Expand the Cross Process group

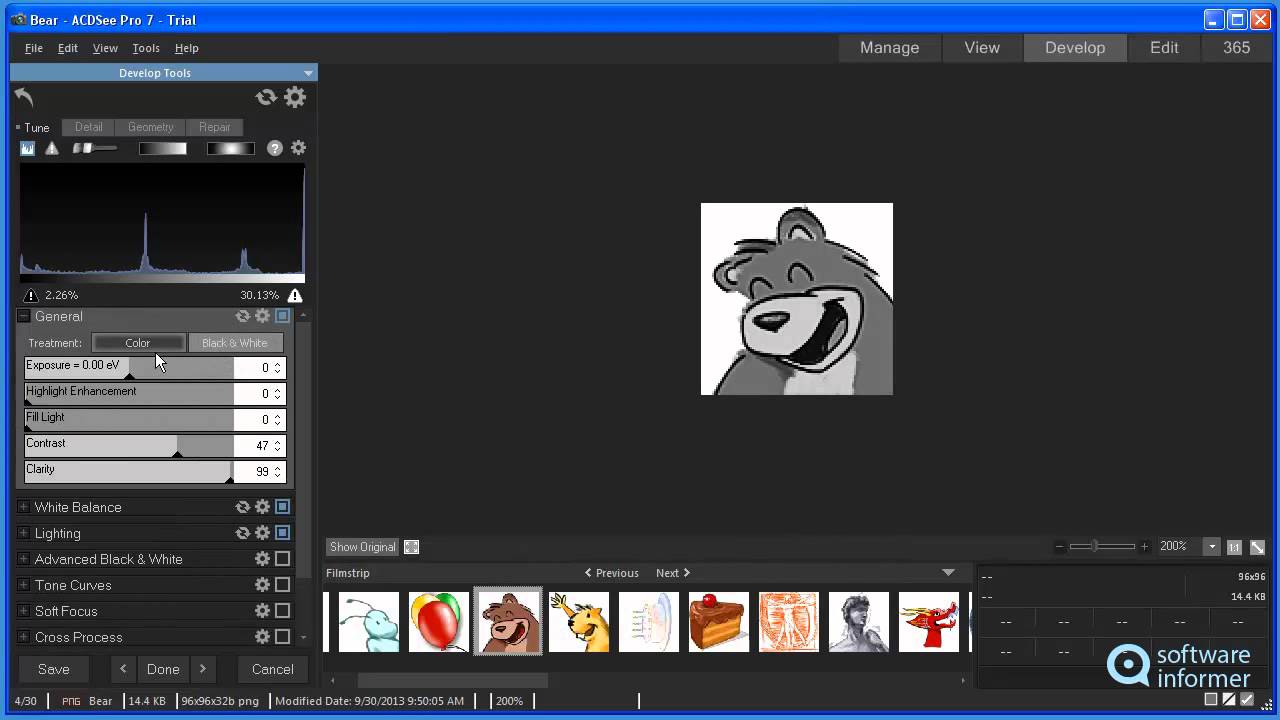(24, 637)
